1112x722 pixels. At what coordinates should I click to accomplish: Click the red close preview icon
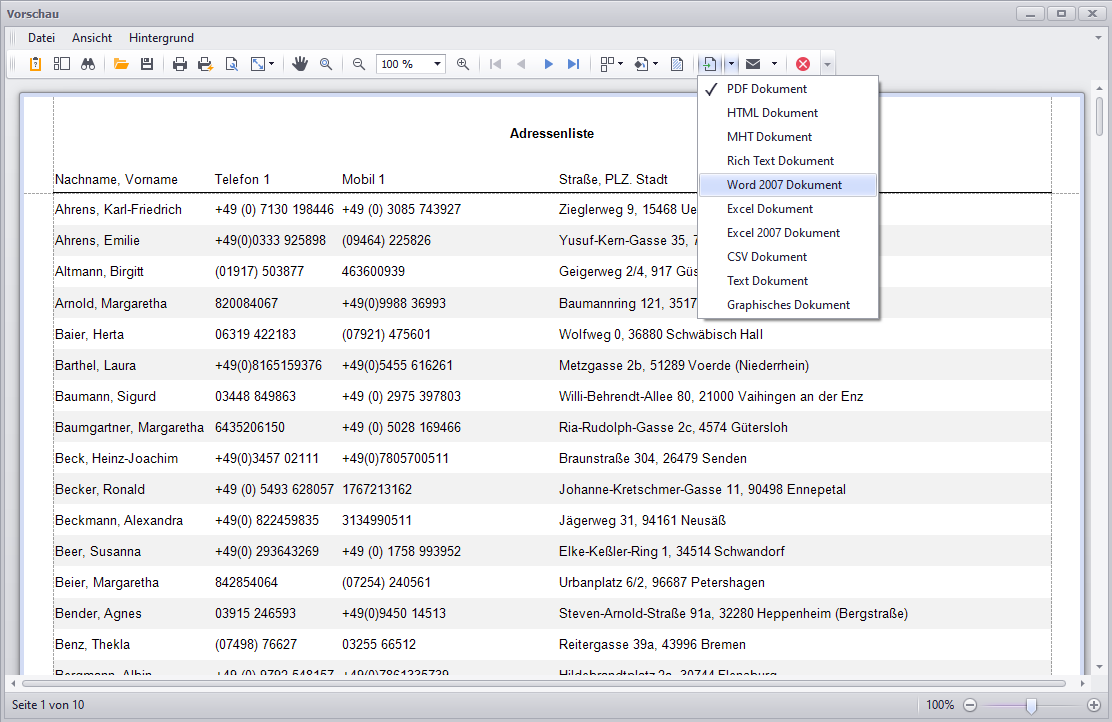803,64
